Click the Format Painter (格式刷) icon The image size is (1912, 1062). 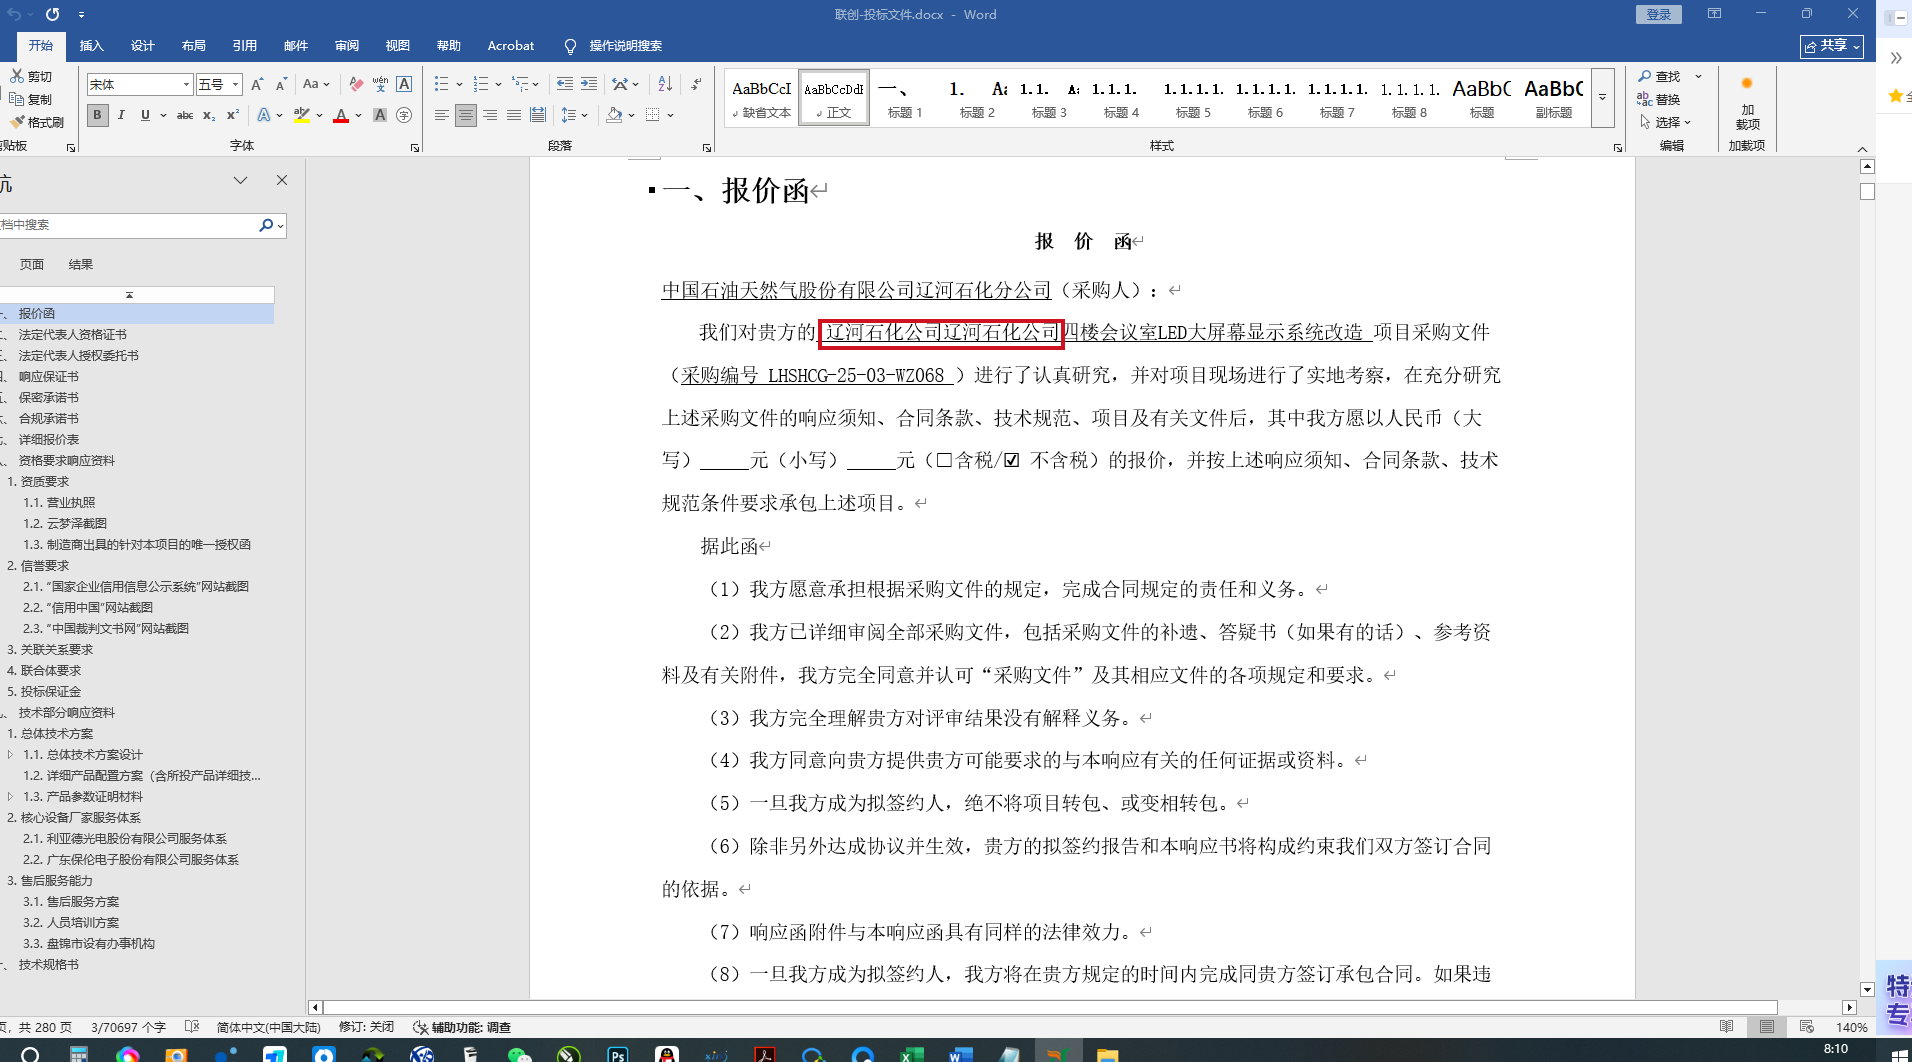37,122
